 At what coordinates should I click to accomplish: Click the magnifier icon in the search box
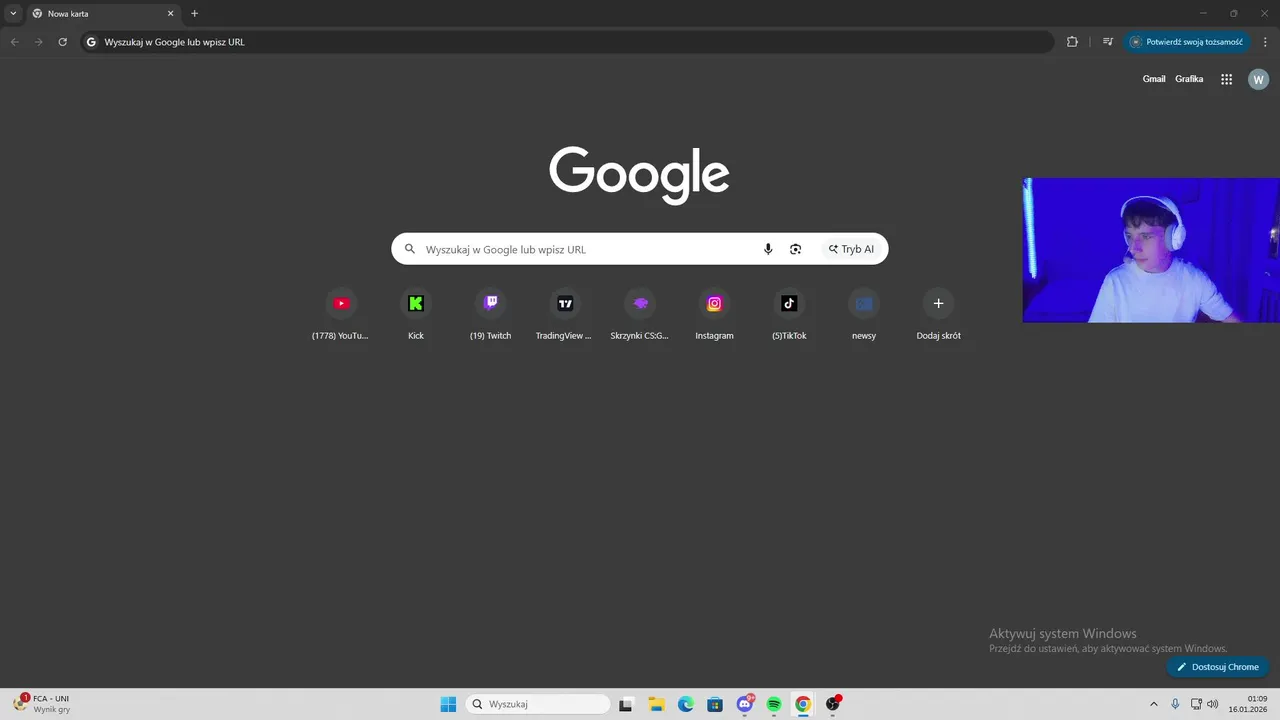[x=409, y=249]
